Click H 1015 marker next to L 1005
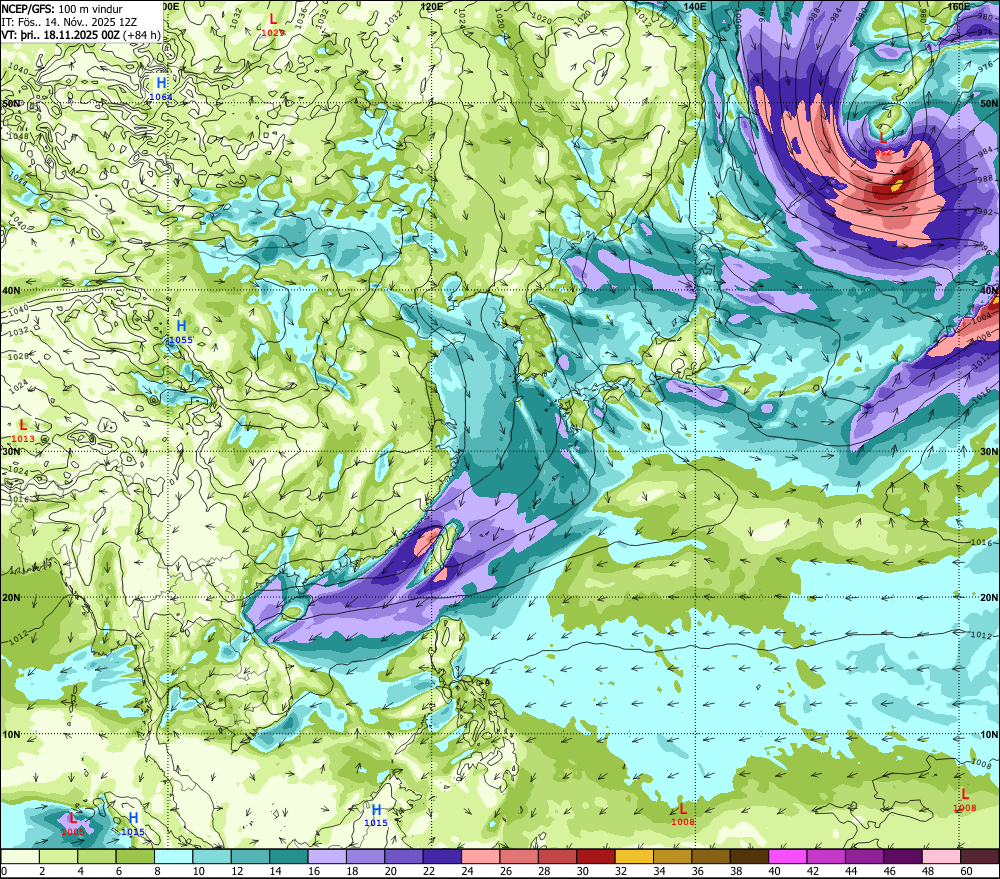This screenshot has width=1000, height=879. [133, 824]
